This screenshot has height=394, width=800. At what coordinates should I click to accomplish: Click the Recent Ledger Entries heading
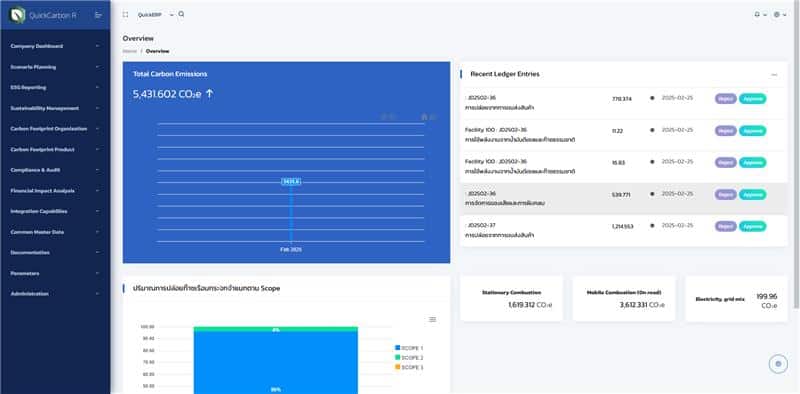505,74
